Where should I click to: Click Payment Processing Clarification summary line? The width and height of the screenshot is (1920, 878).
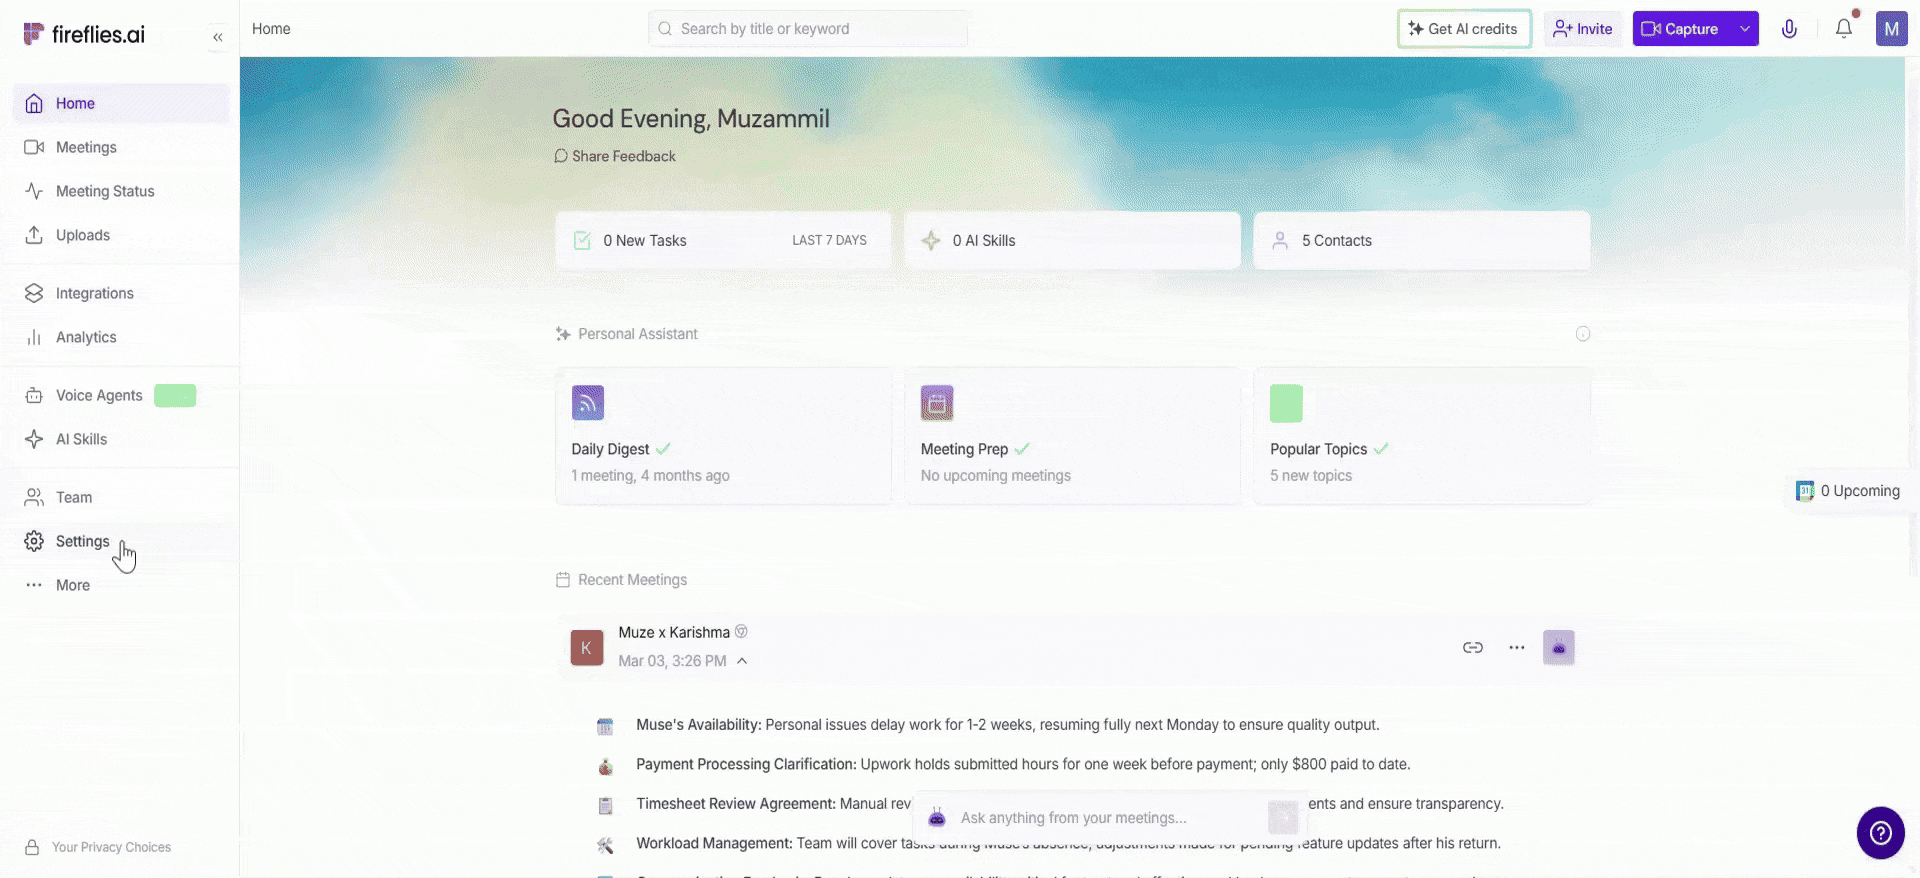point(1023,764)
